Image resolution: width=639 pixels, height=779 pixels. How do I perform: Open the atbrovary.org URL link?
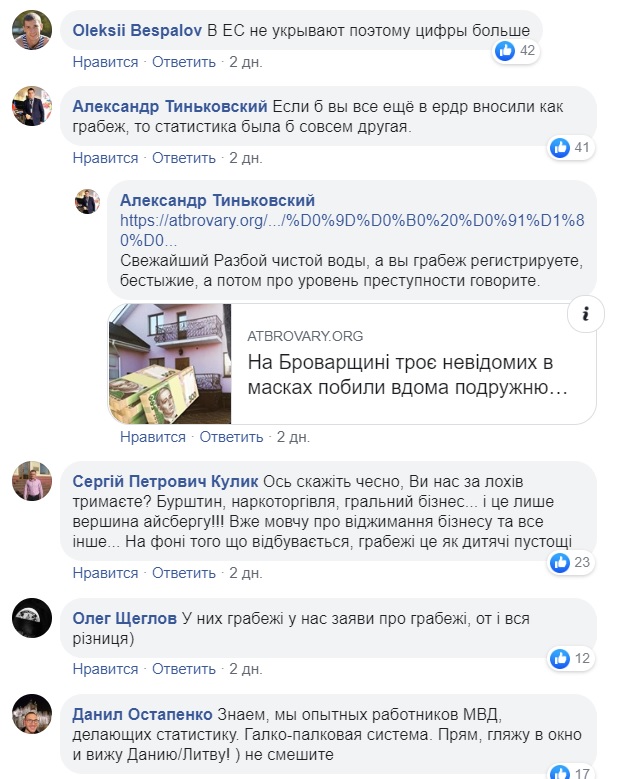(352, 230)
